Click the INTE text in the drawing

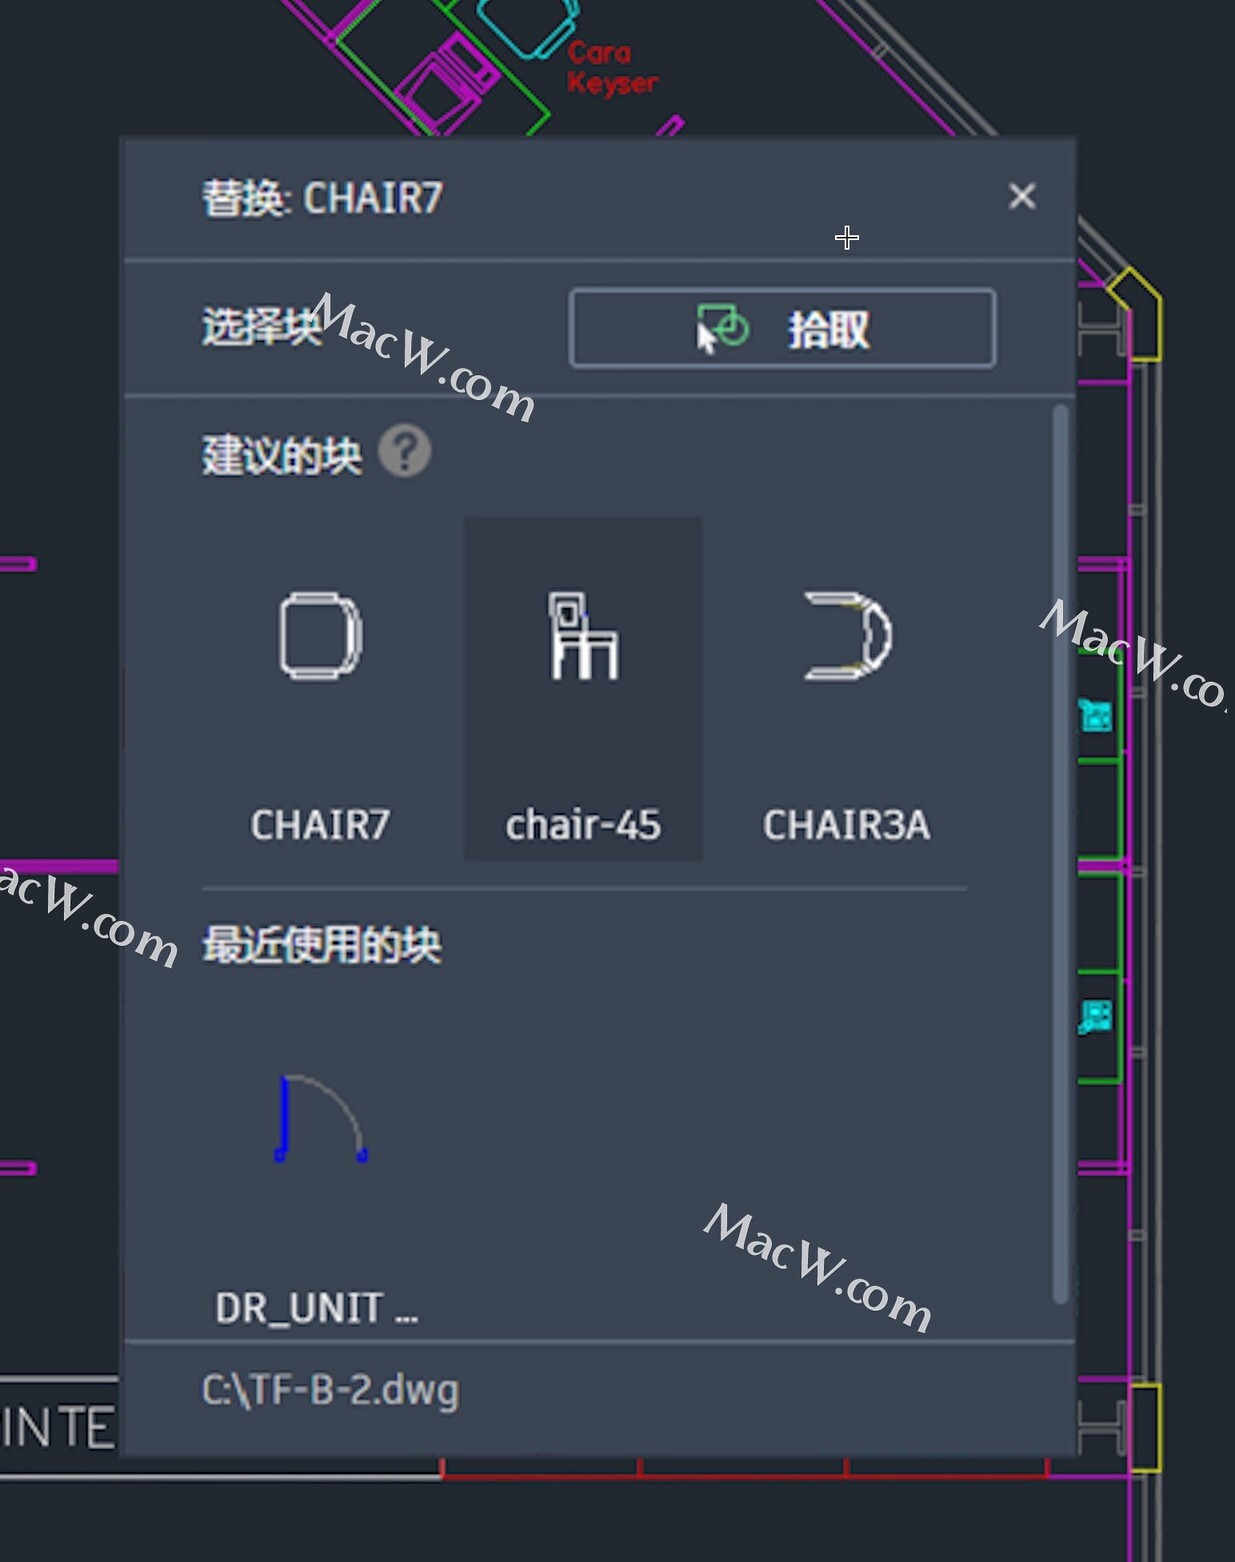(58, 1428)
